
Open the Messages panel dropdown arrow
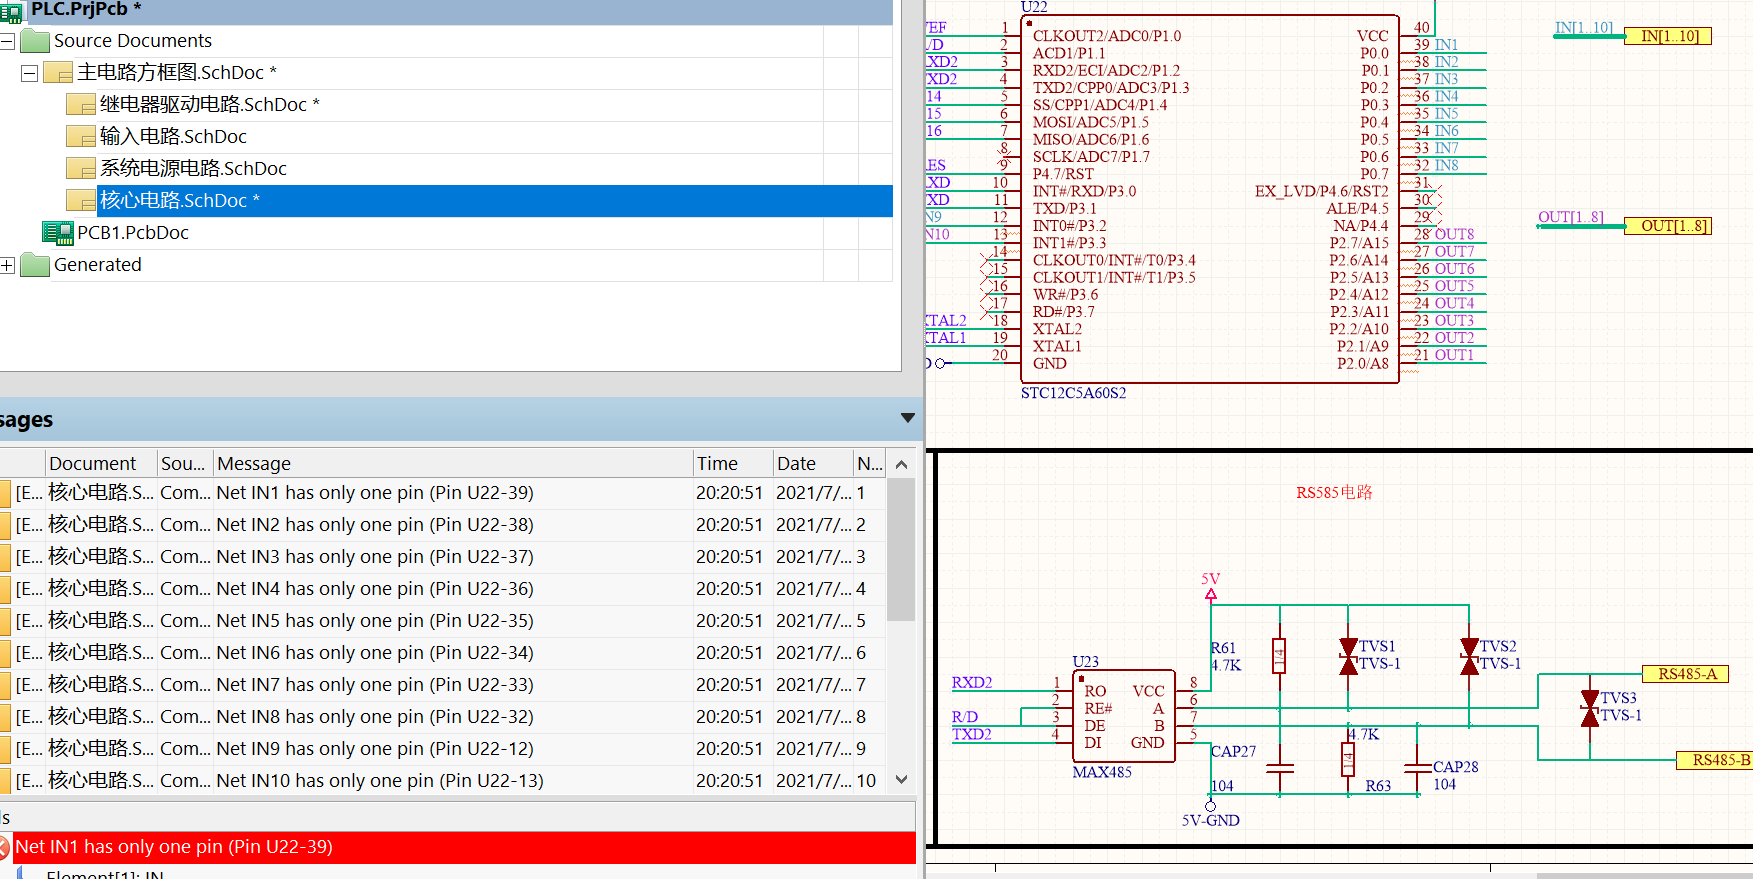click(x=907, y=418)
